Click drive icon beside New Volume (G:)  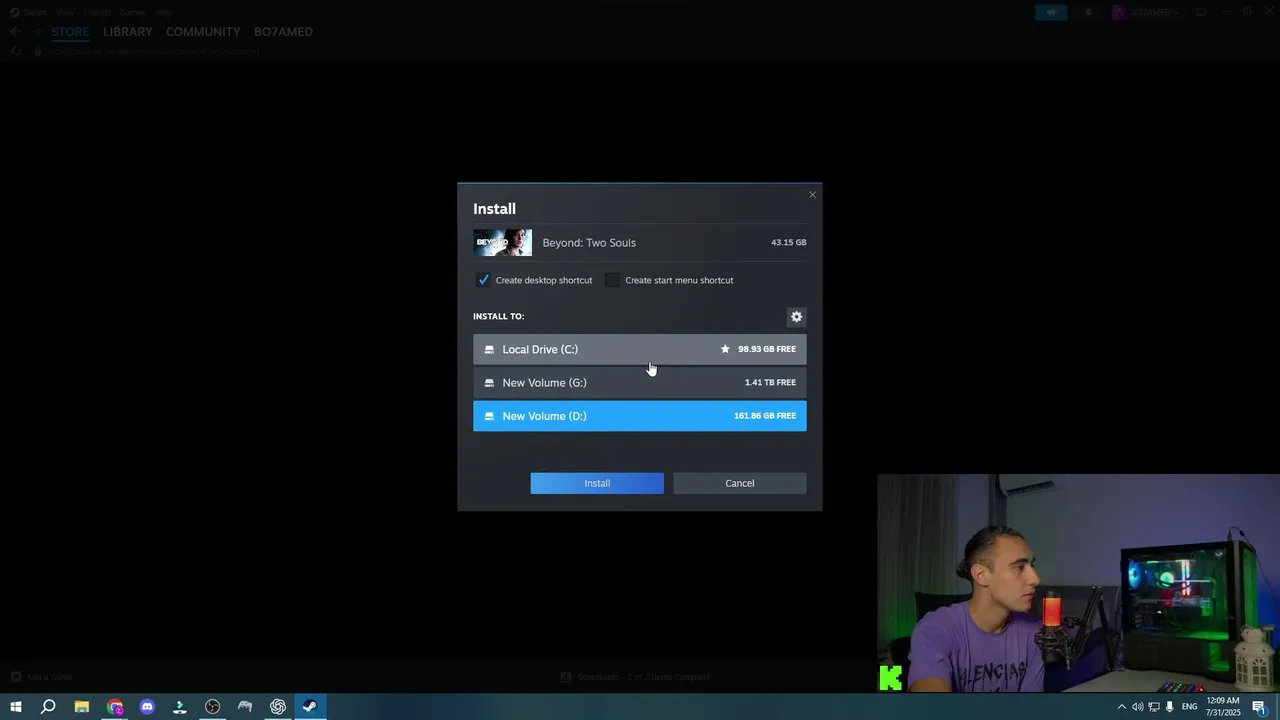[489, 383]
